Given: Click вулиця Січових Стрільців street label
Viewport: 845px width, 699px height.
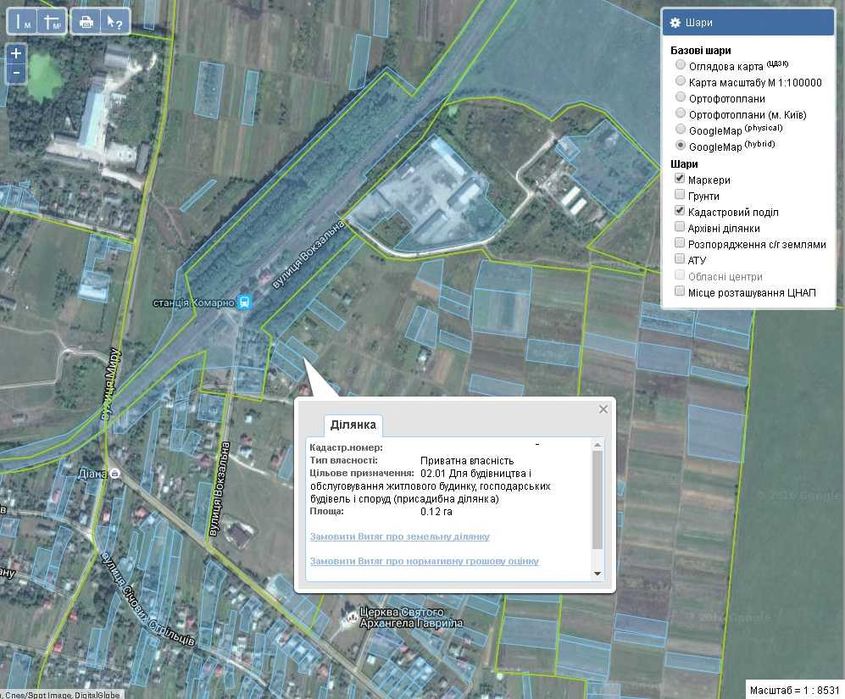Looking at the screenshot, I should coord(148,598).
